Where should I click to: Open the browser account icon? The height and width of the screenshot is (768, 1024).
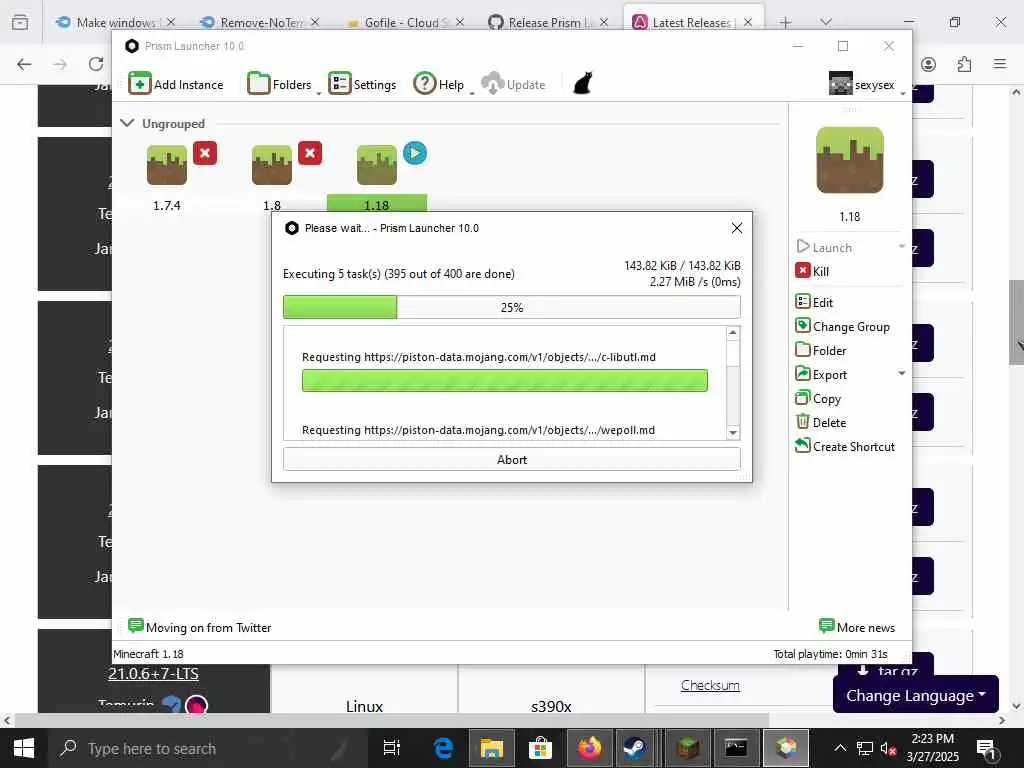click(928, 64)
